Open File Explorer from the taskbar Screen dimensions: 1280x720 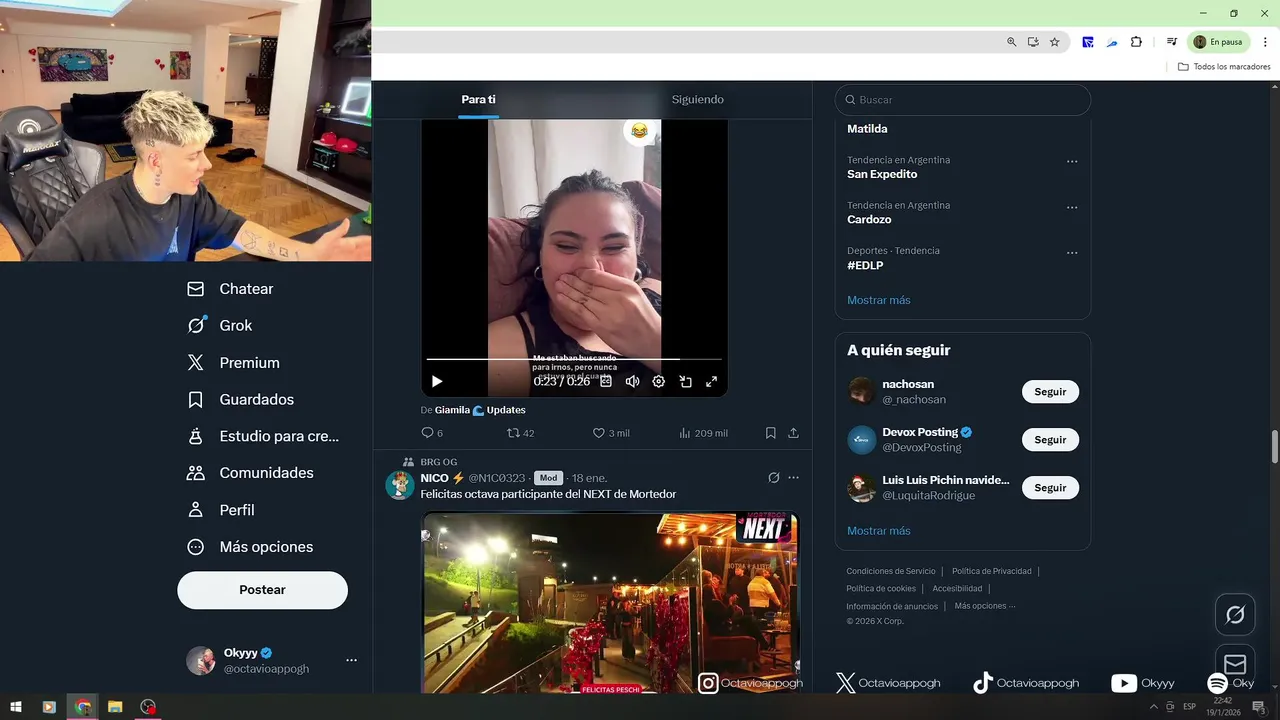point(115,707)
